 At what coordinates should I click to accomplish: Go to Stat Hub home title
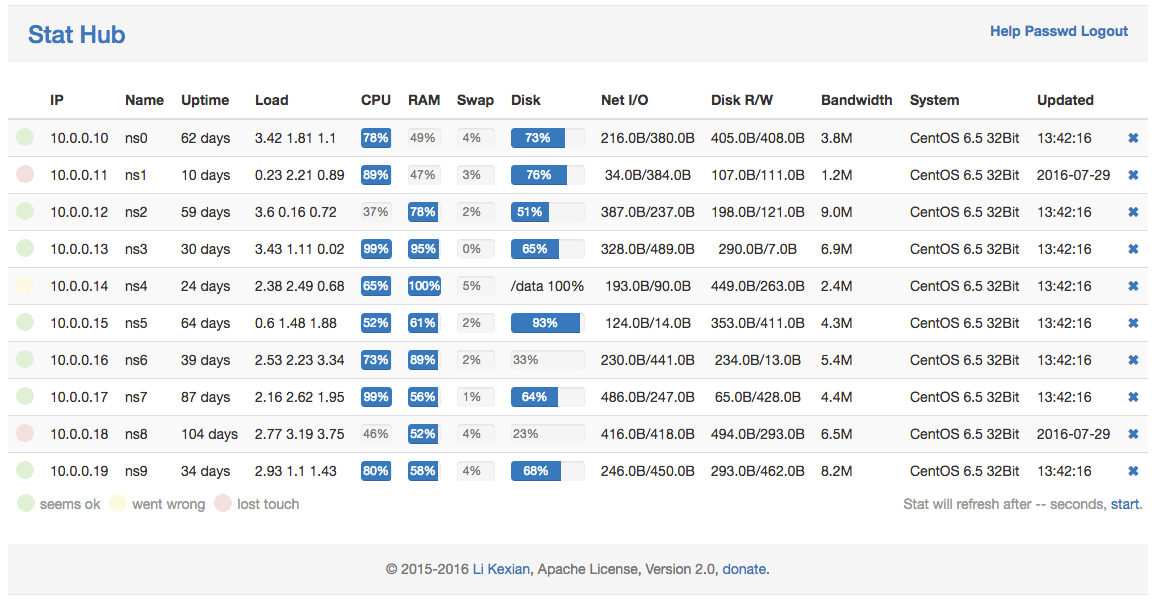[x=76, y=35]
